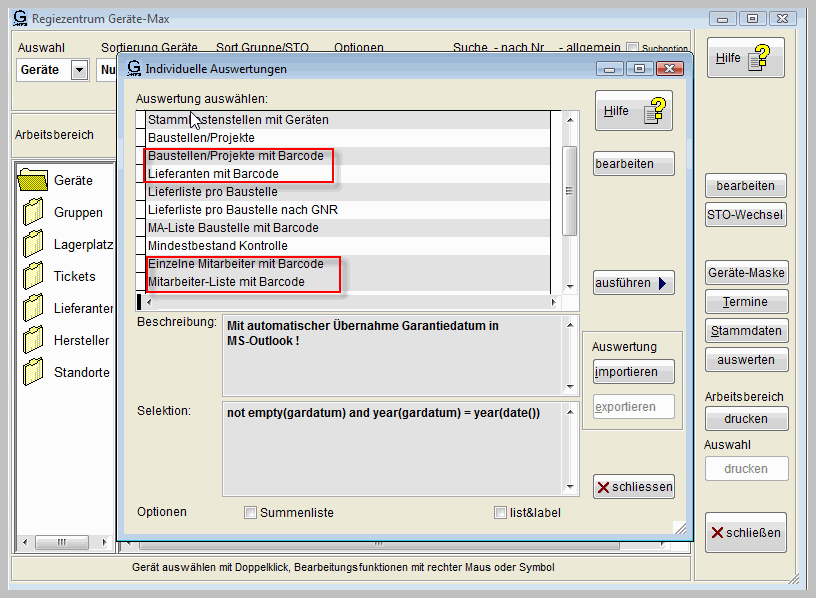Enable the Summenliste checkbox
Image resolution: width=816 pixels, height=598 pixels.
pos(251,513)
